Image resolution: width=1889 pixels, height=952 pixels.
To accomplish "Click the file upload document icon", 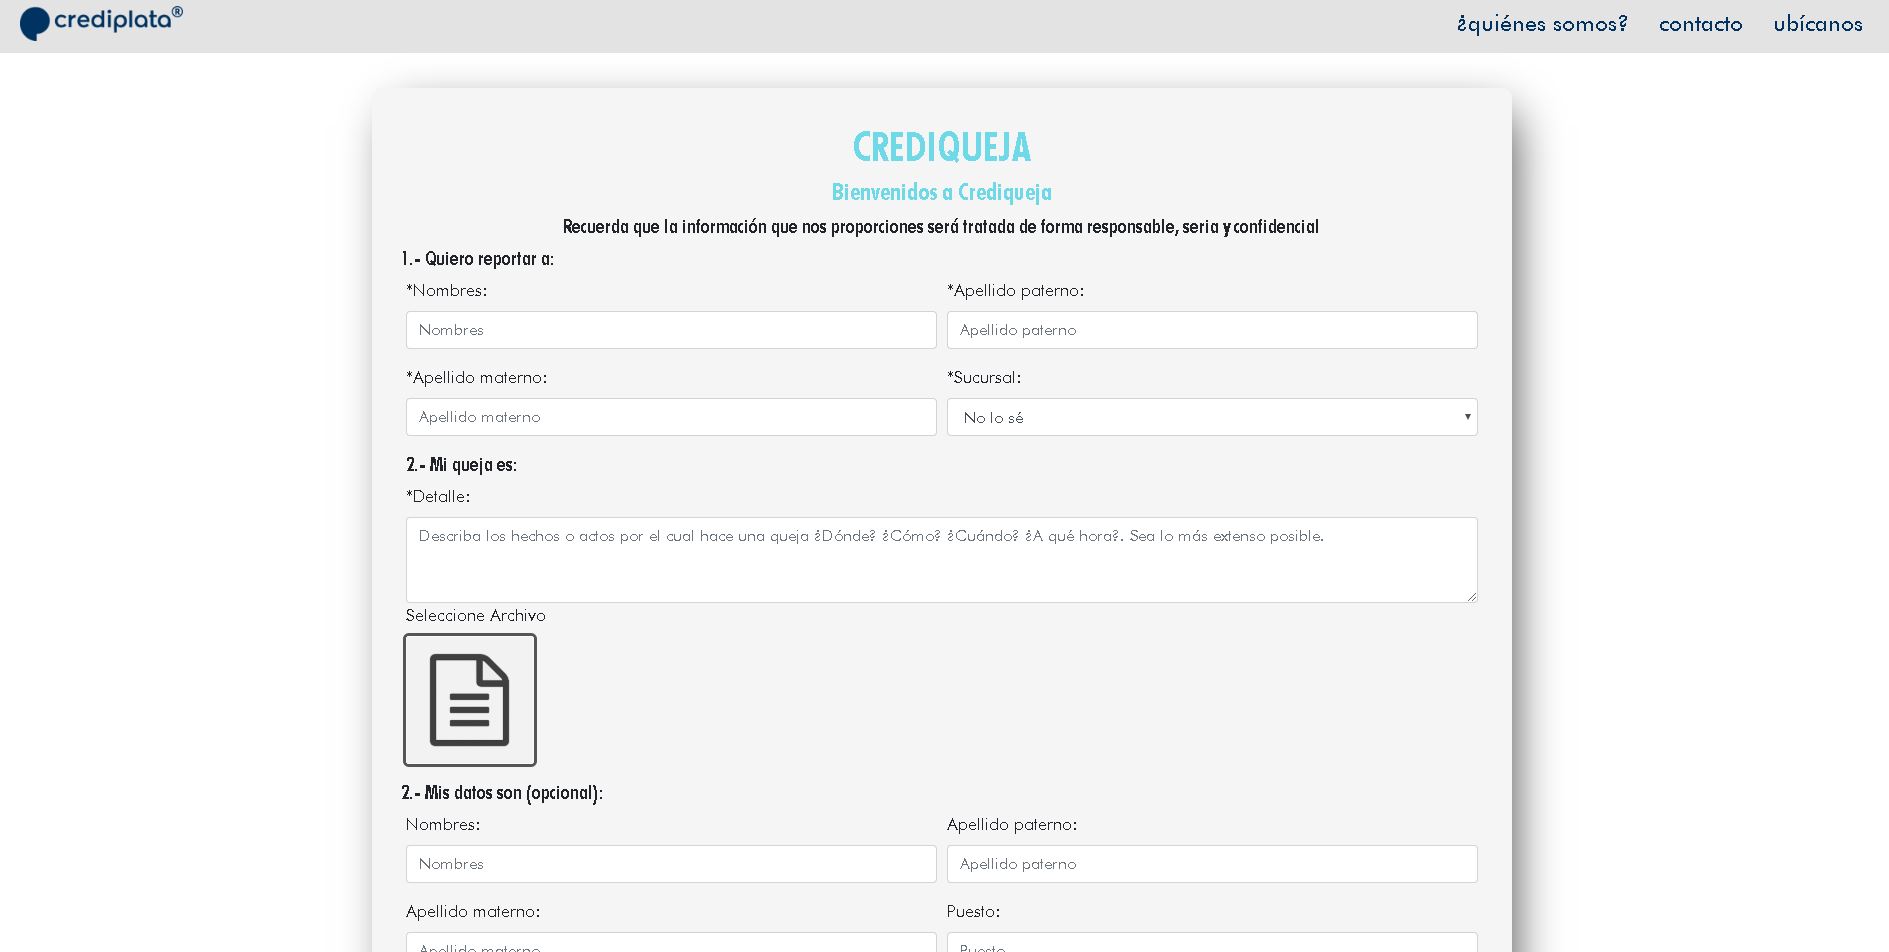I will (x=470, y=700).
